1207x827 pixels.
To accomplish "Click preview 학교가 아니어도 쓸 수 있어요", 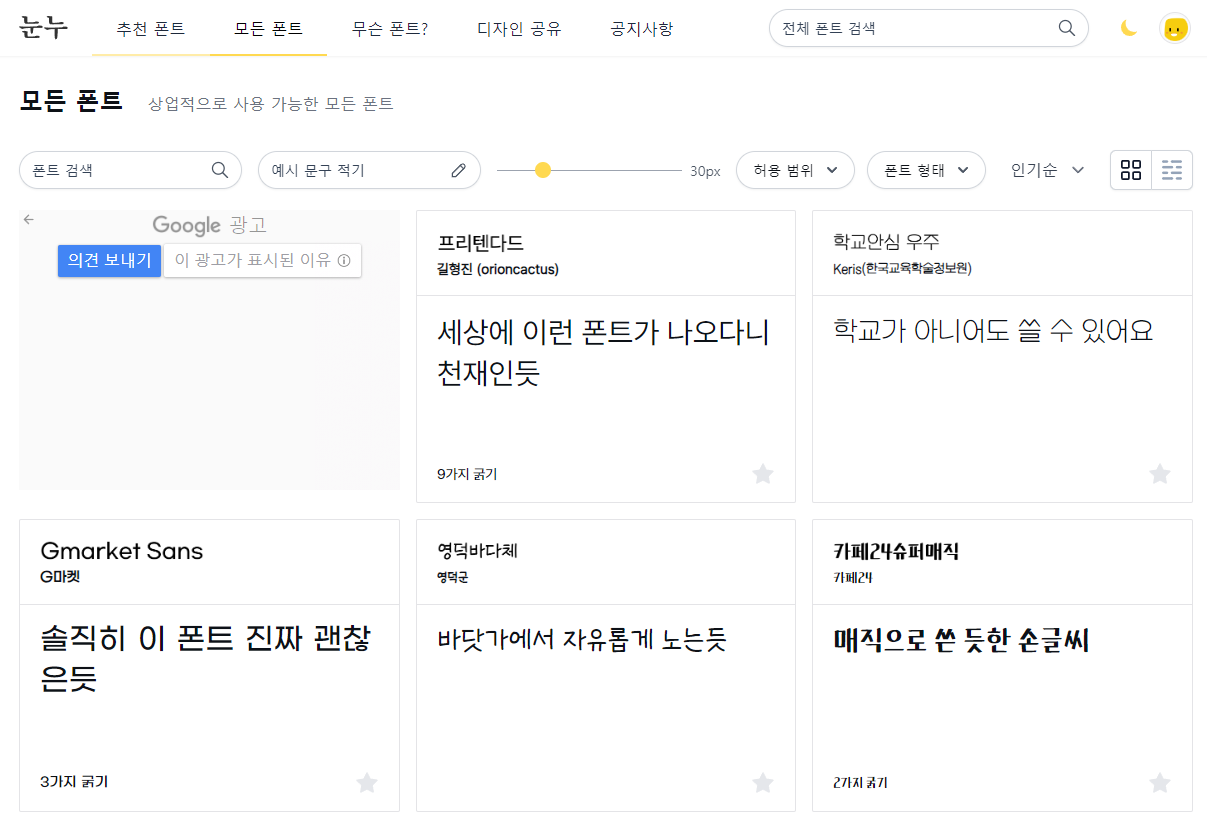I will (993, 330).
